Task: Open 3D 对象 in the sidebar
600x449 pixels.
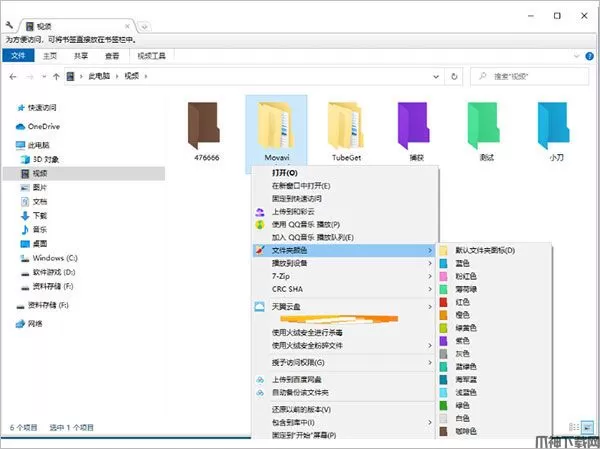Action: point(46,159)
